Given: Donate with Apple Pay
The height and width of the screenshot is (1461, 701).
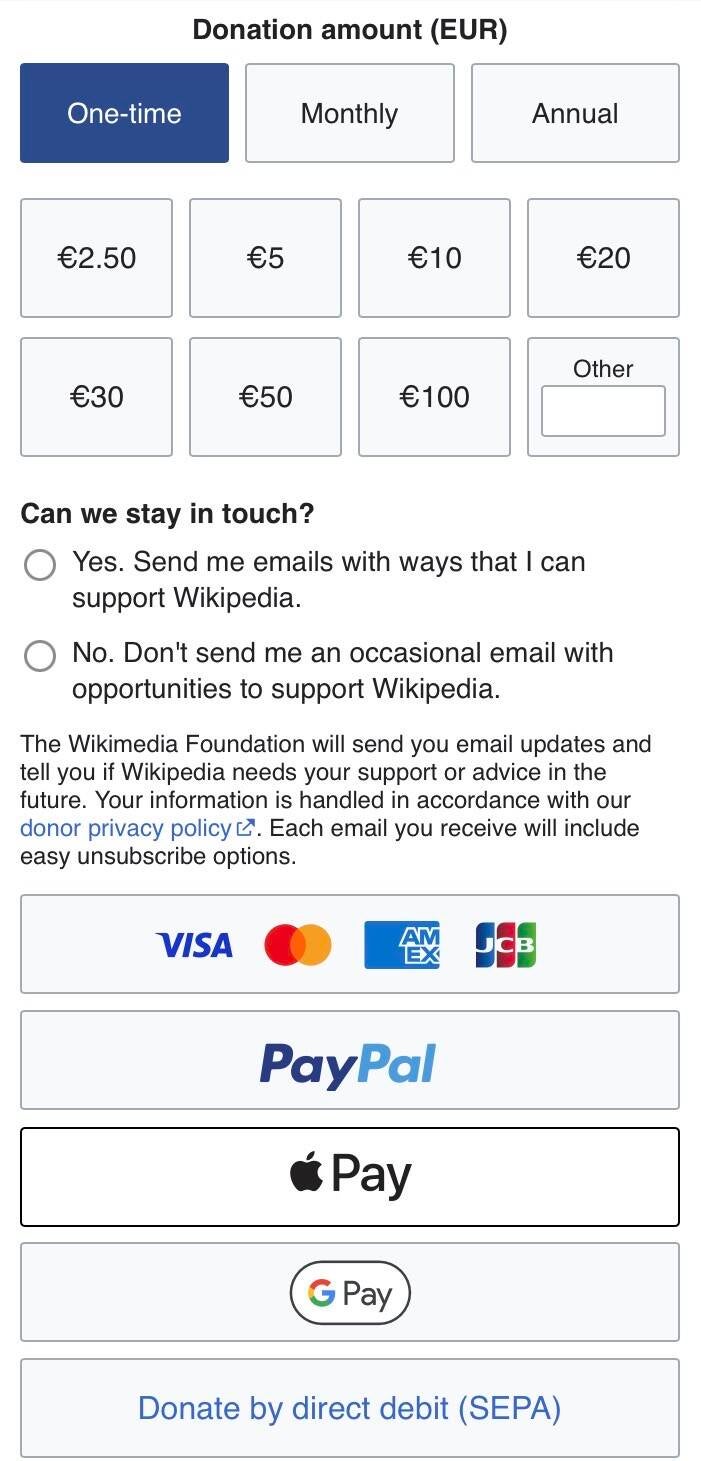Looking at the screenshot, I should pos(349,1177).
